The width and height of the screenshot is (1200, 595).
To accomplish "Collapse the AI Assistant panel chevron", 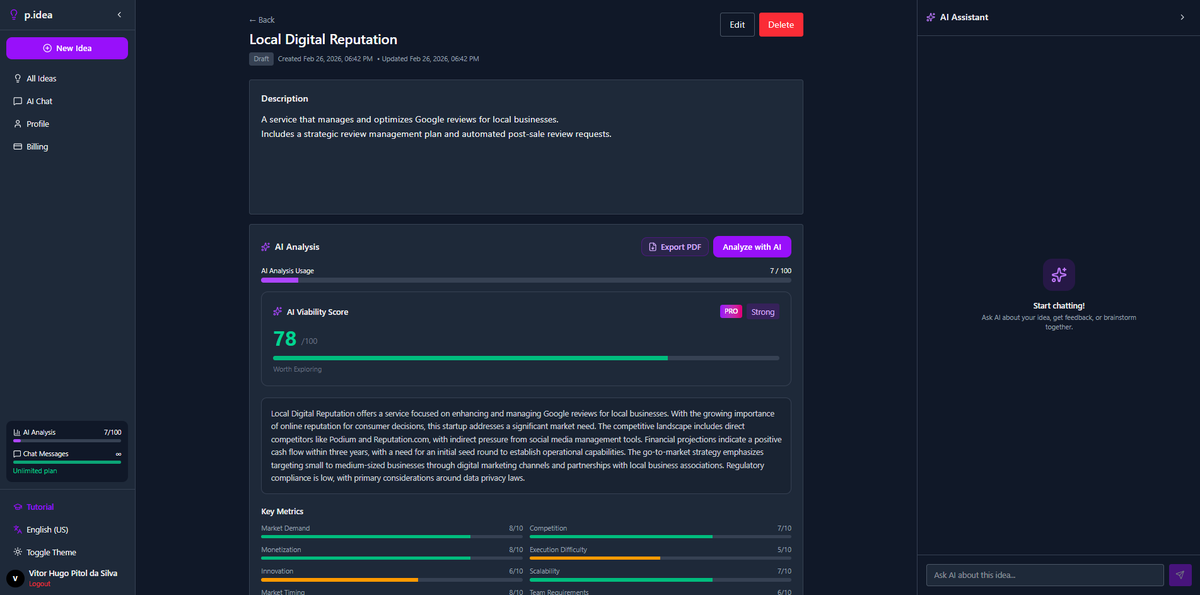I will tap(1182, 17).
